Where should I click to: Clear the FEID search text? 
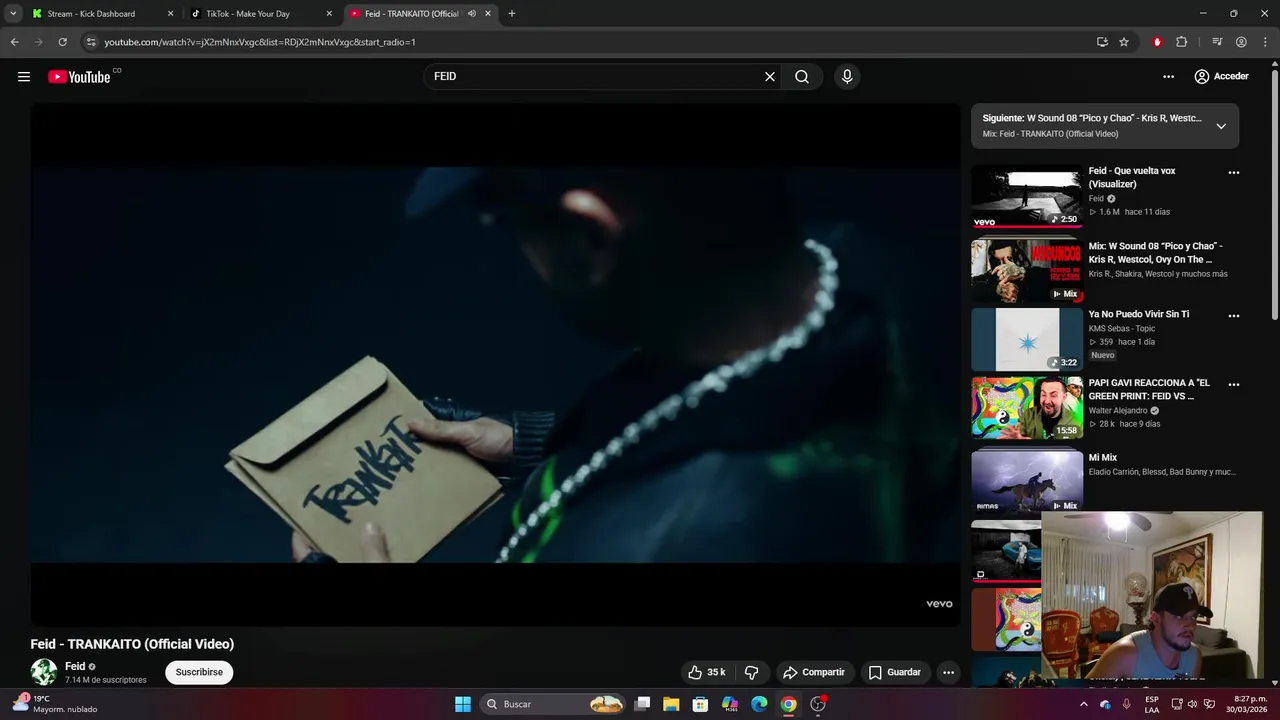(770, 77)
